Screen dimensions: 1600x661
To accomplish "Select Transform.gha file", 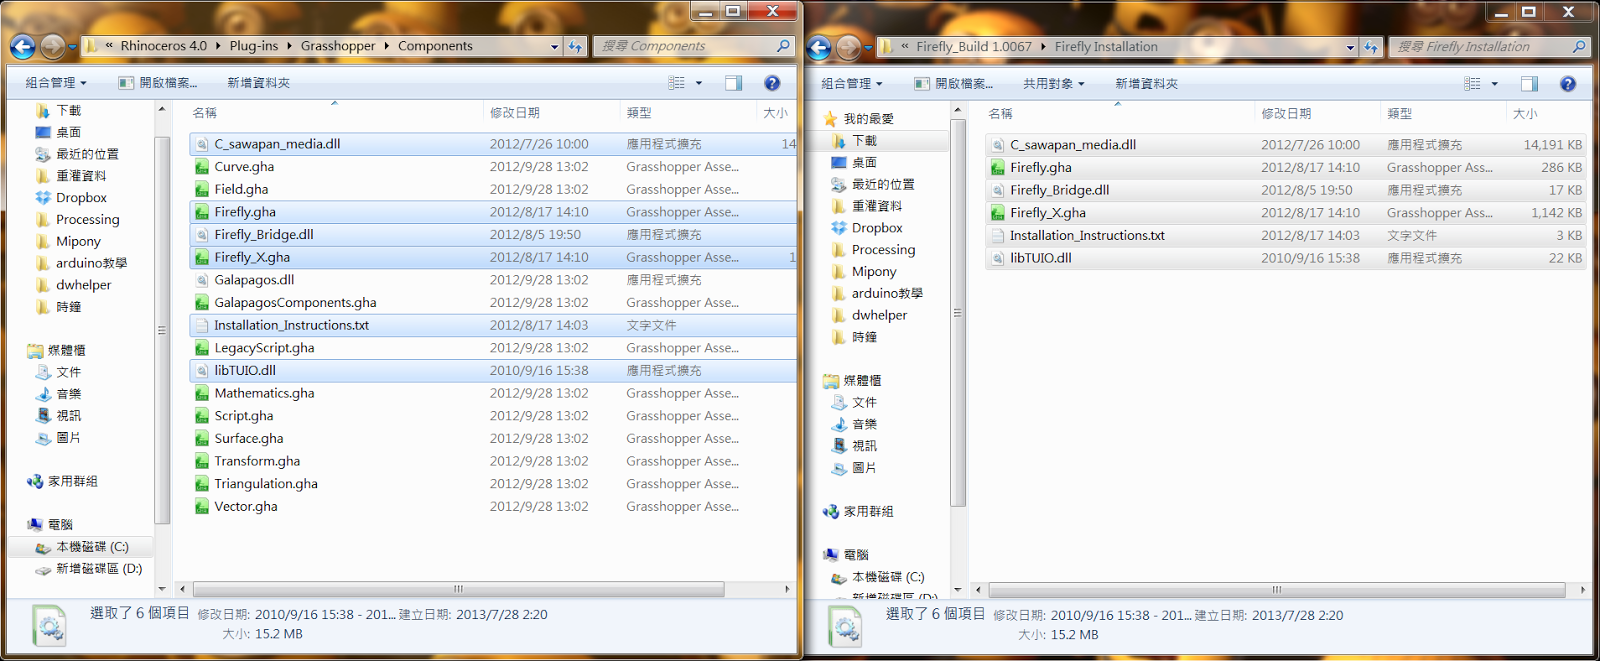I will 492,461.
